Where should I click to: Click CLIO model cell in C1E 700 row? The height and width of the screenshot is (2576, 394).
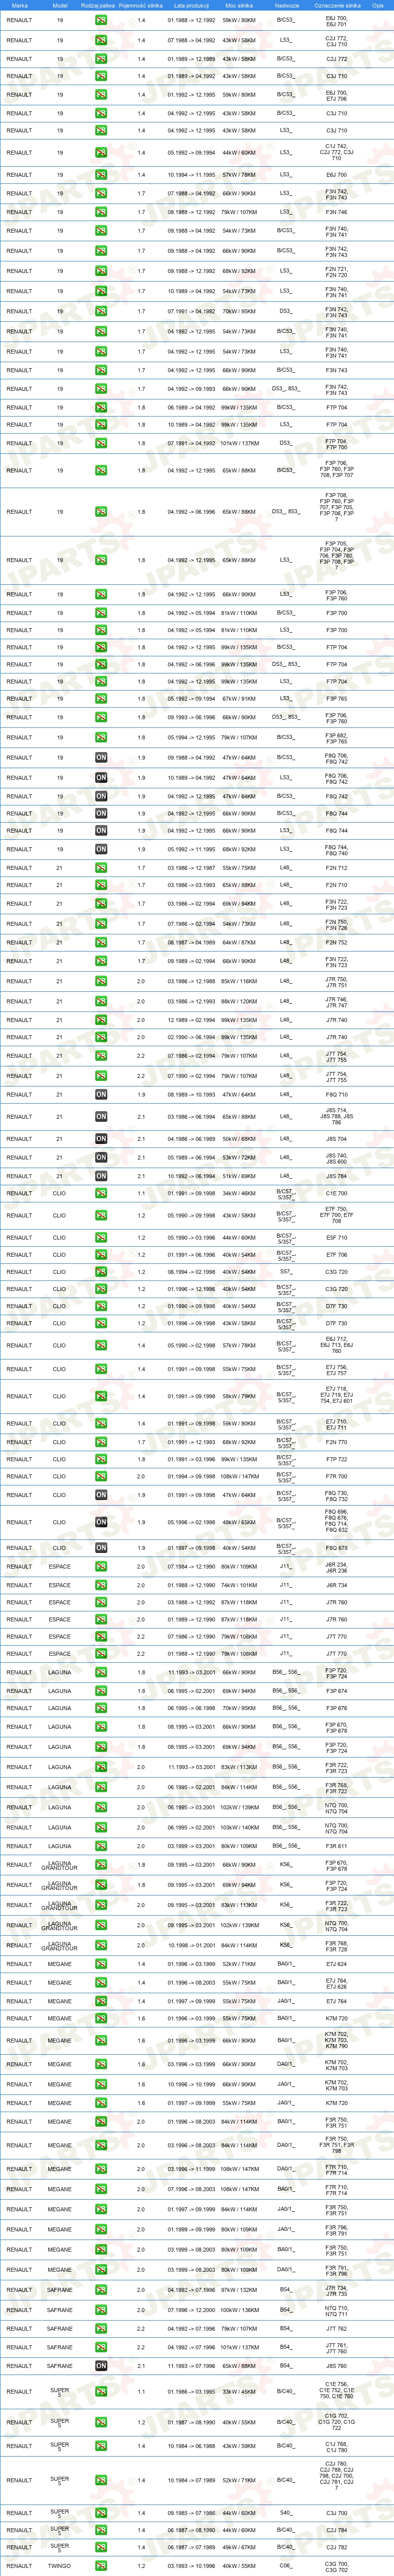pos(60,1193)
